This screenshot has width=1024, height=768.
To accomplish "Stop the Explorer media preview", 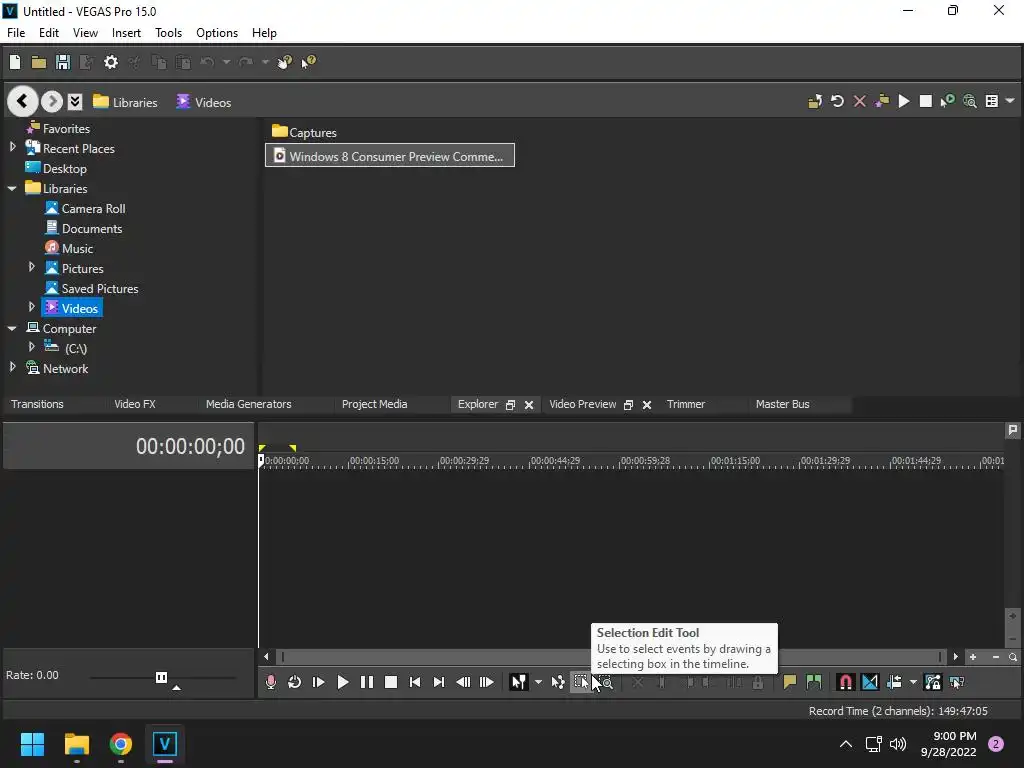I will tap(925, 101).
